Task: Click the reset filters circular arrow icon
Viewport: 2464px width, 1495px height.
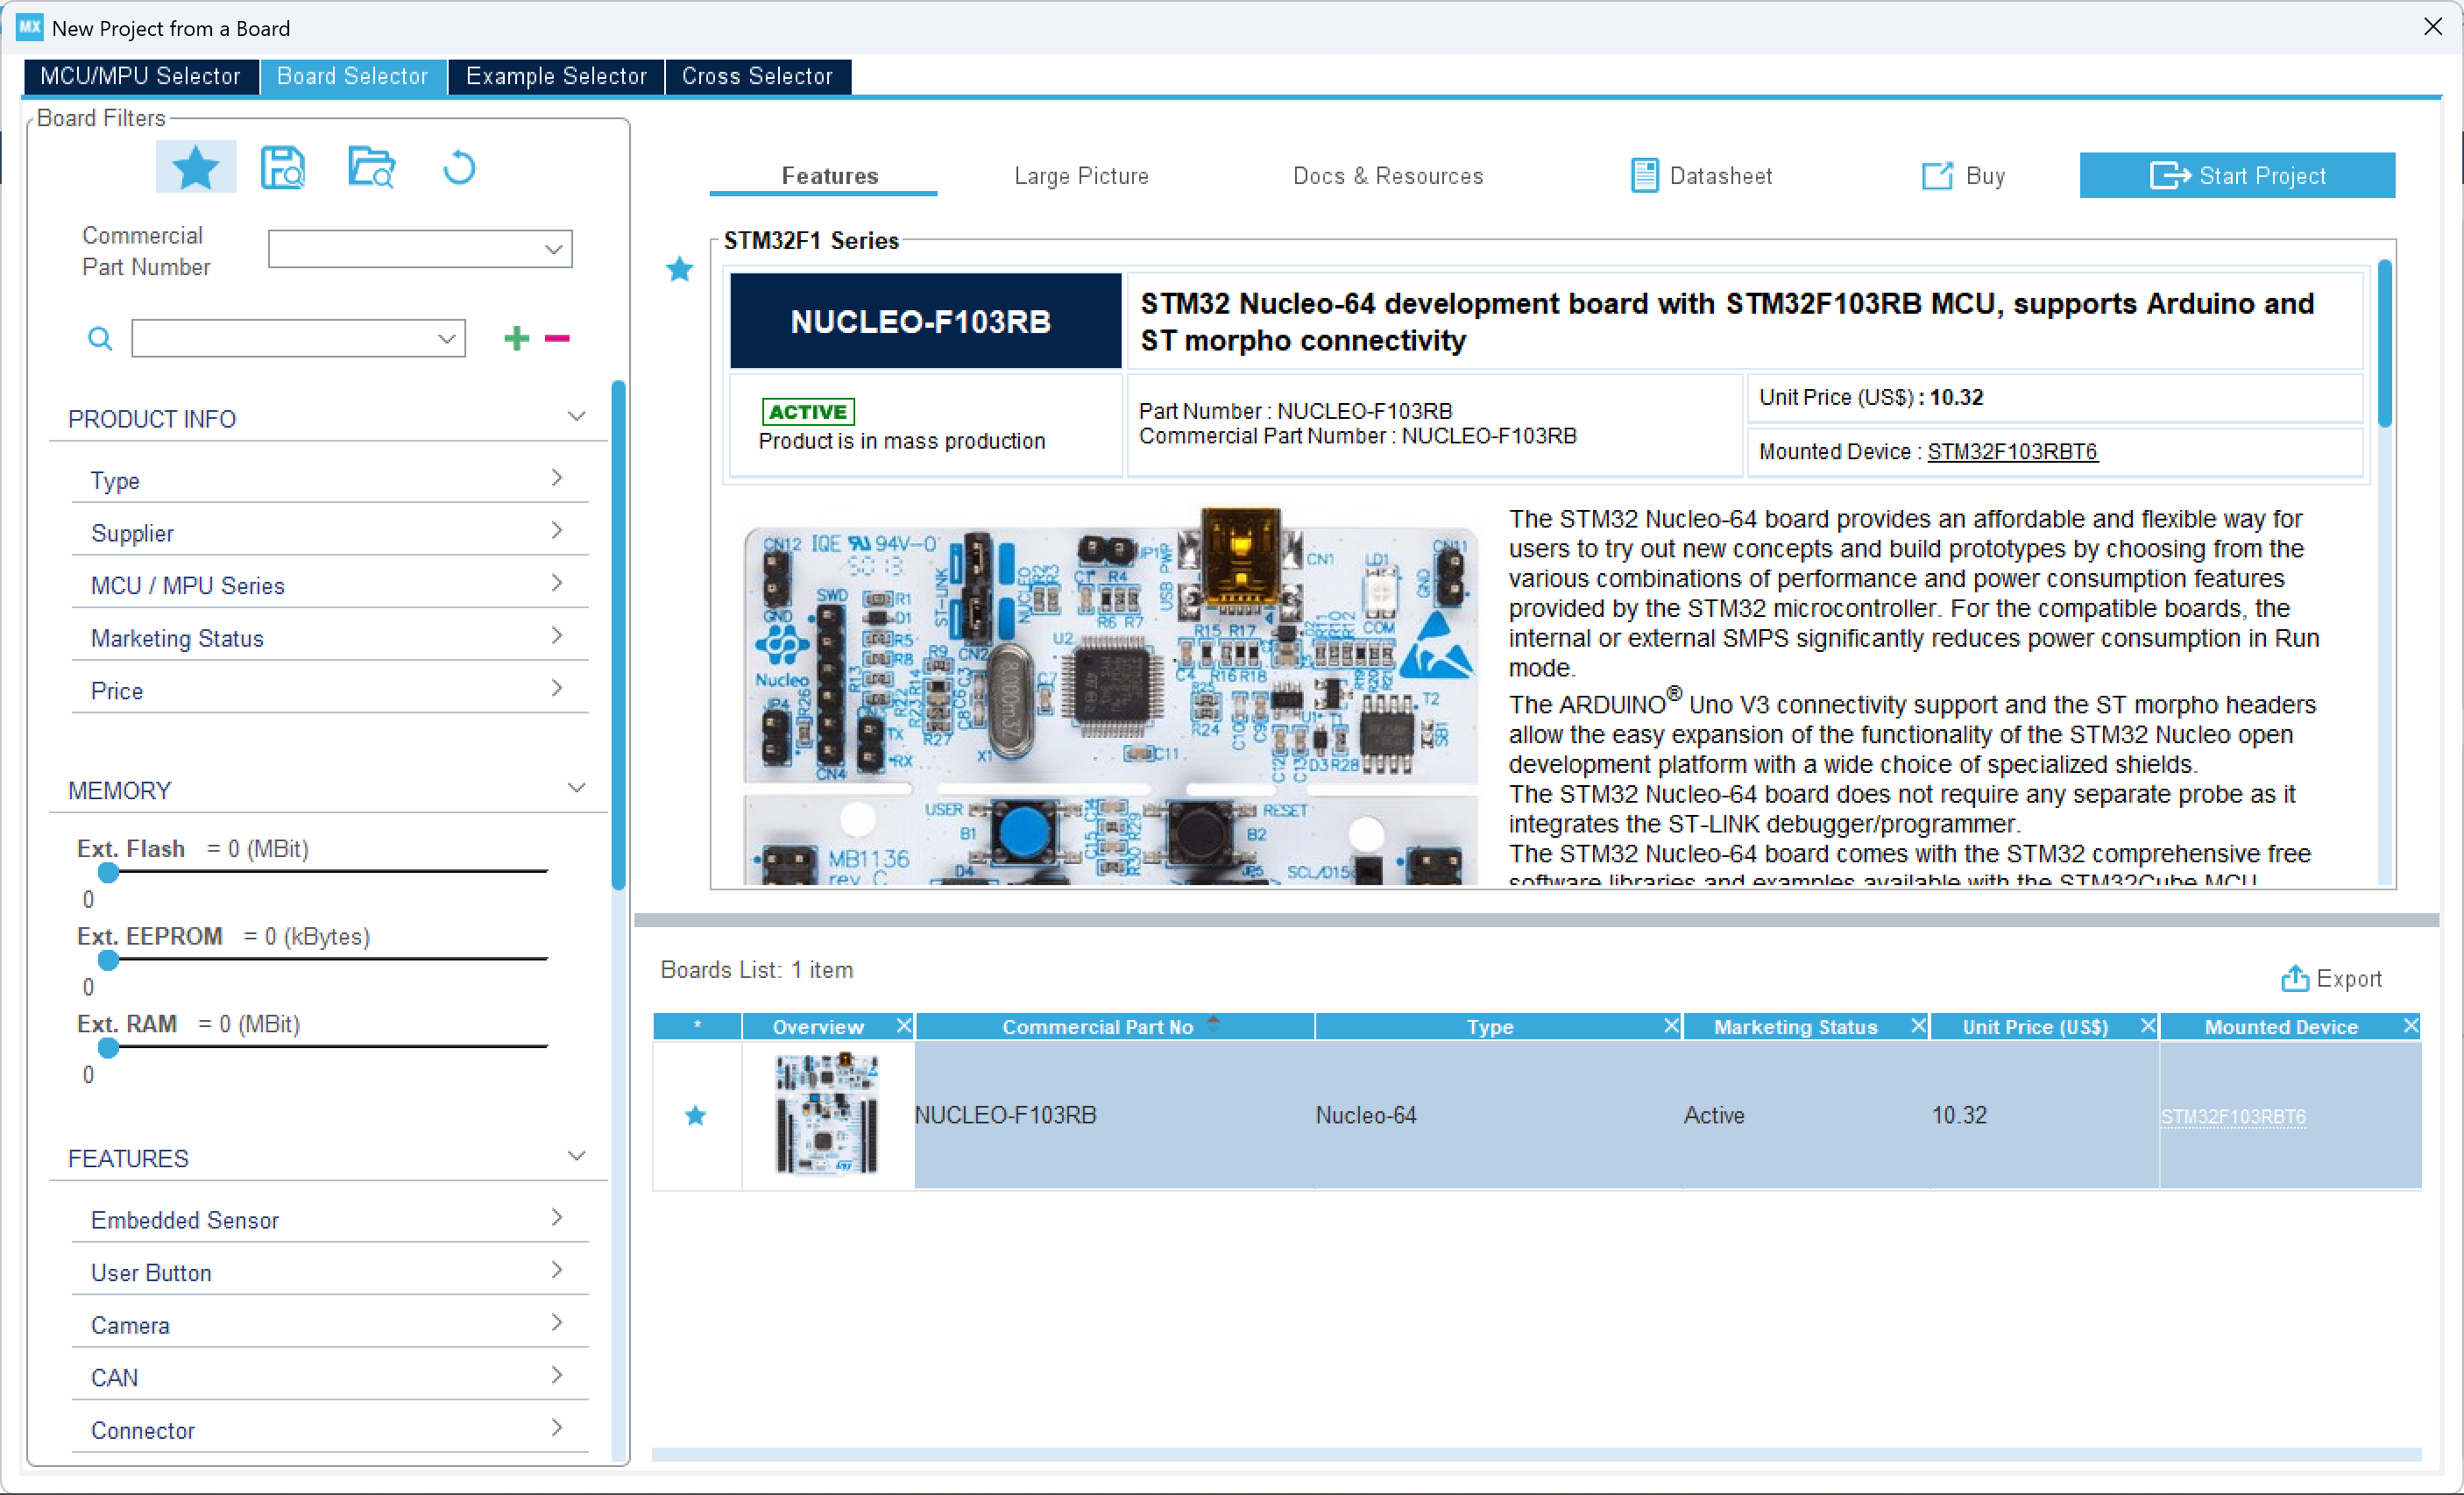Action: click(x=459, y=167)
